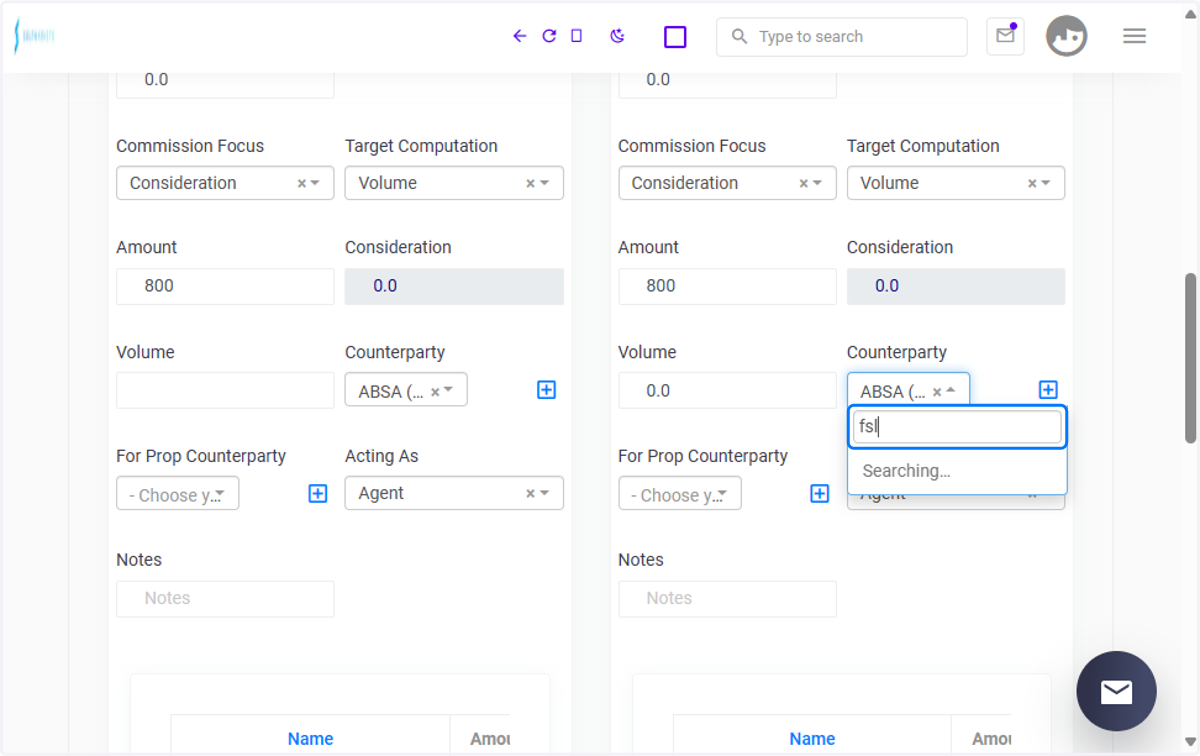Sort by Name column in left table
Viewport: 1200px width, 756px height.
[x=310, y=739]
